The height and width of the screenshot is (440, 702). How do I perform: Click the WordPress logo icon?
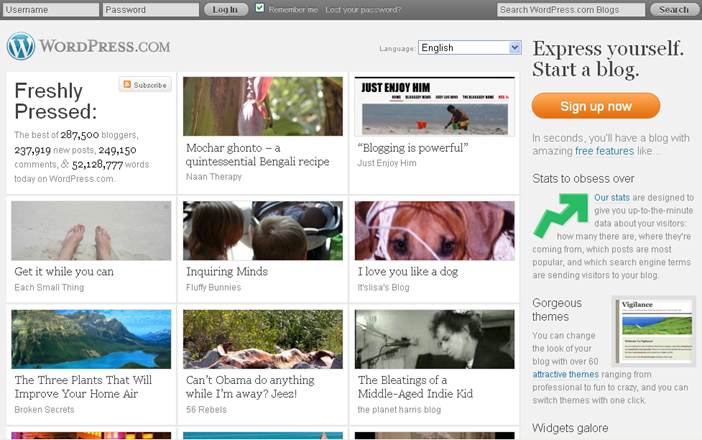21,46
